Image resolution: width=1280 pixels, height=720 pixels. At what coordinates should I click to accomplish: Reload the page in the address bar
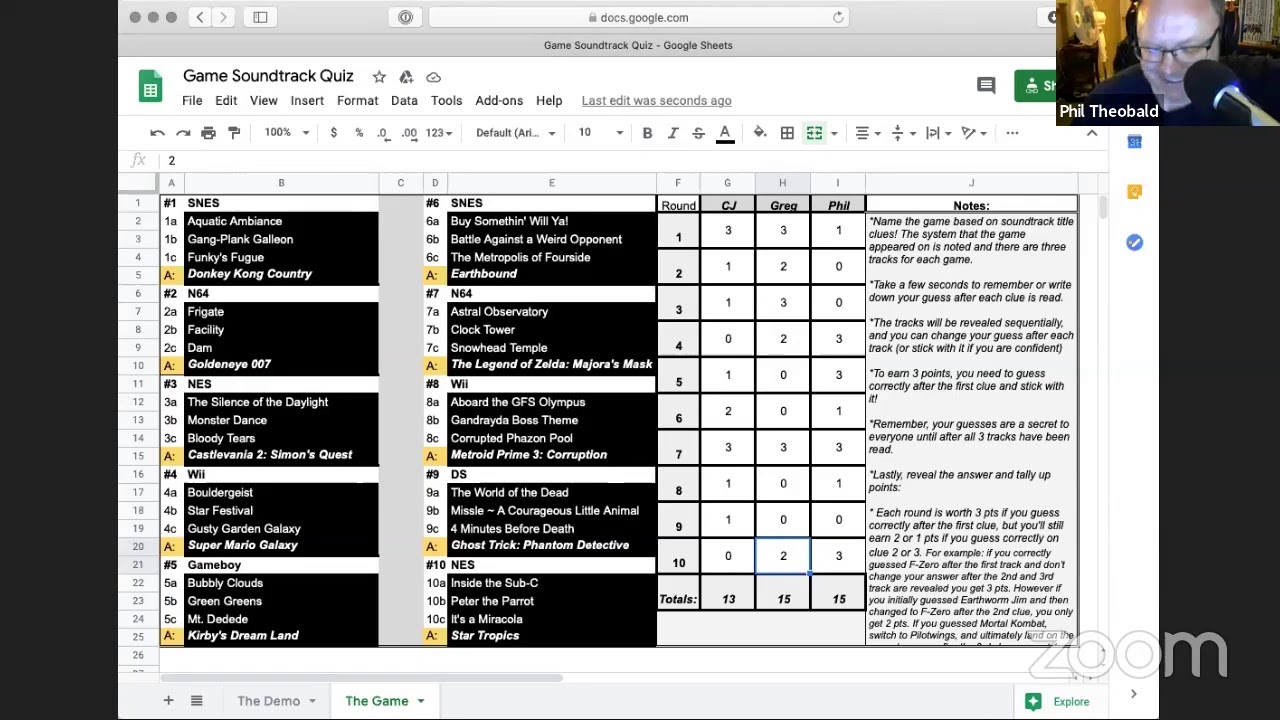tap(838, 17)
